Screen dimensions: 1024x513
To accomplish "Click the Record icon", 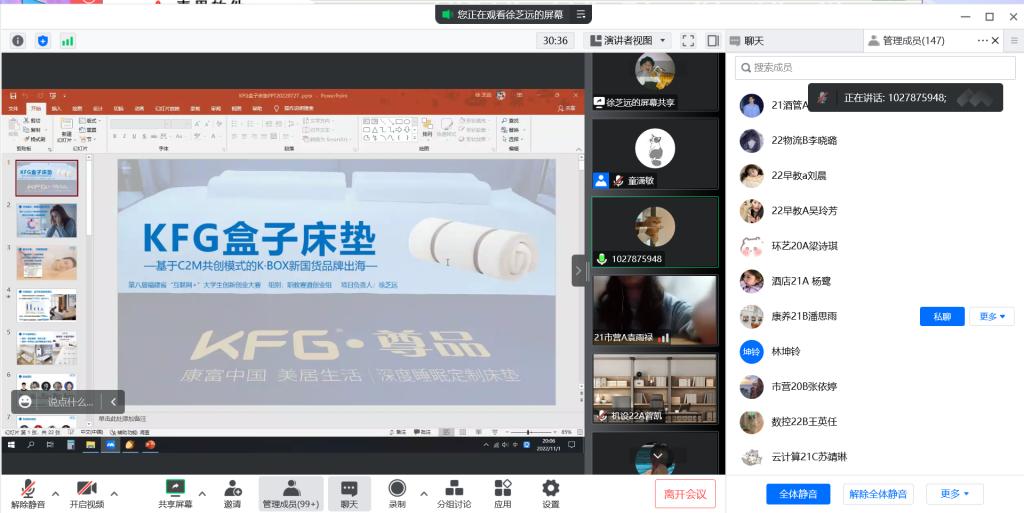I will pos(397,489).
